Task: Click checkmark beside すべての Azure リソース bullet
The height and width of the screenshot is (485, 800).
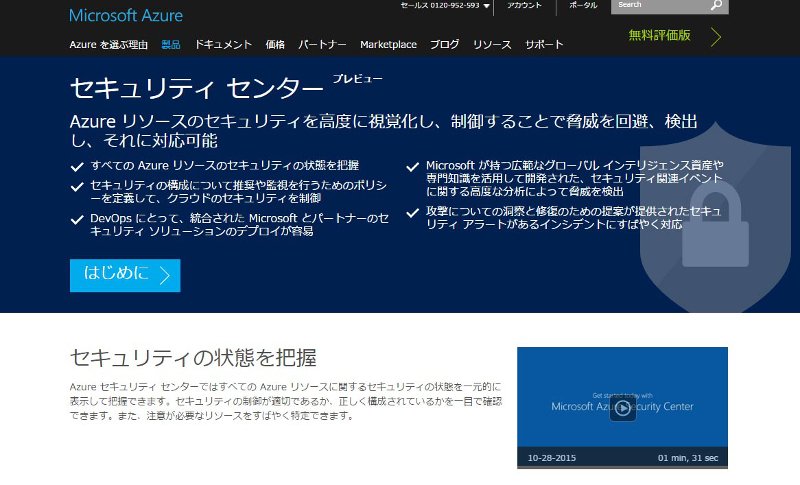Action: pyautogui.click(x=77, y=167)
